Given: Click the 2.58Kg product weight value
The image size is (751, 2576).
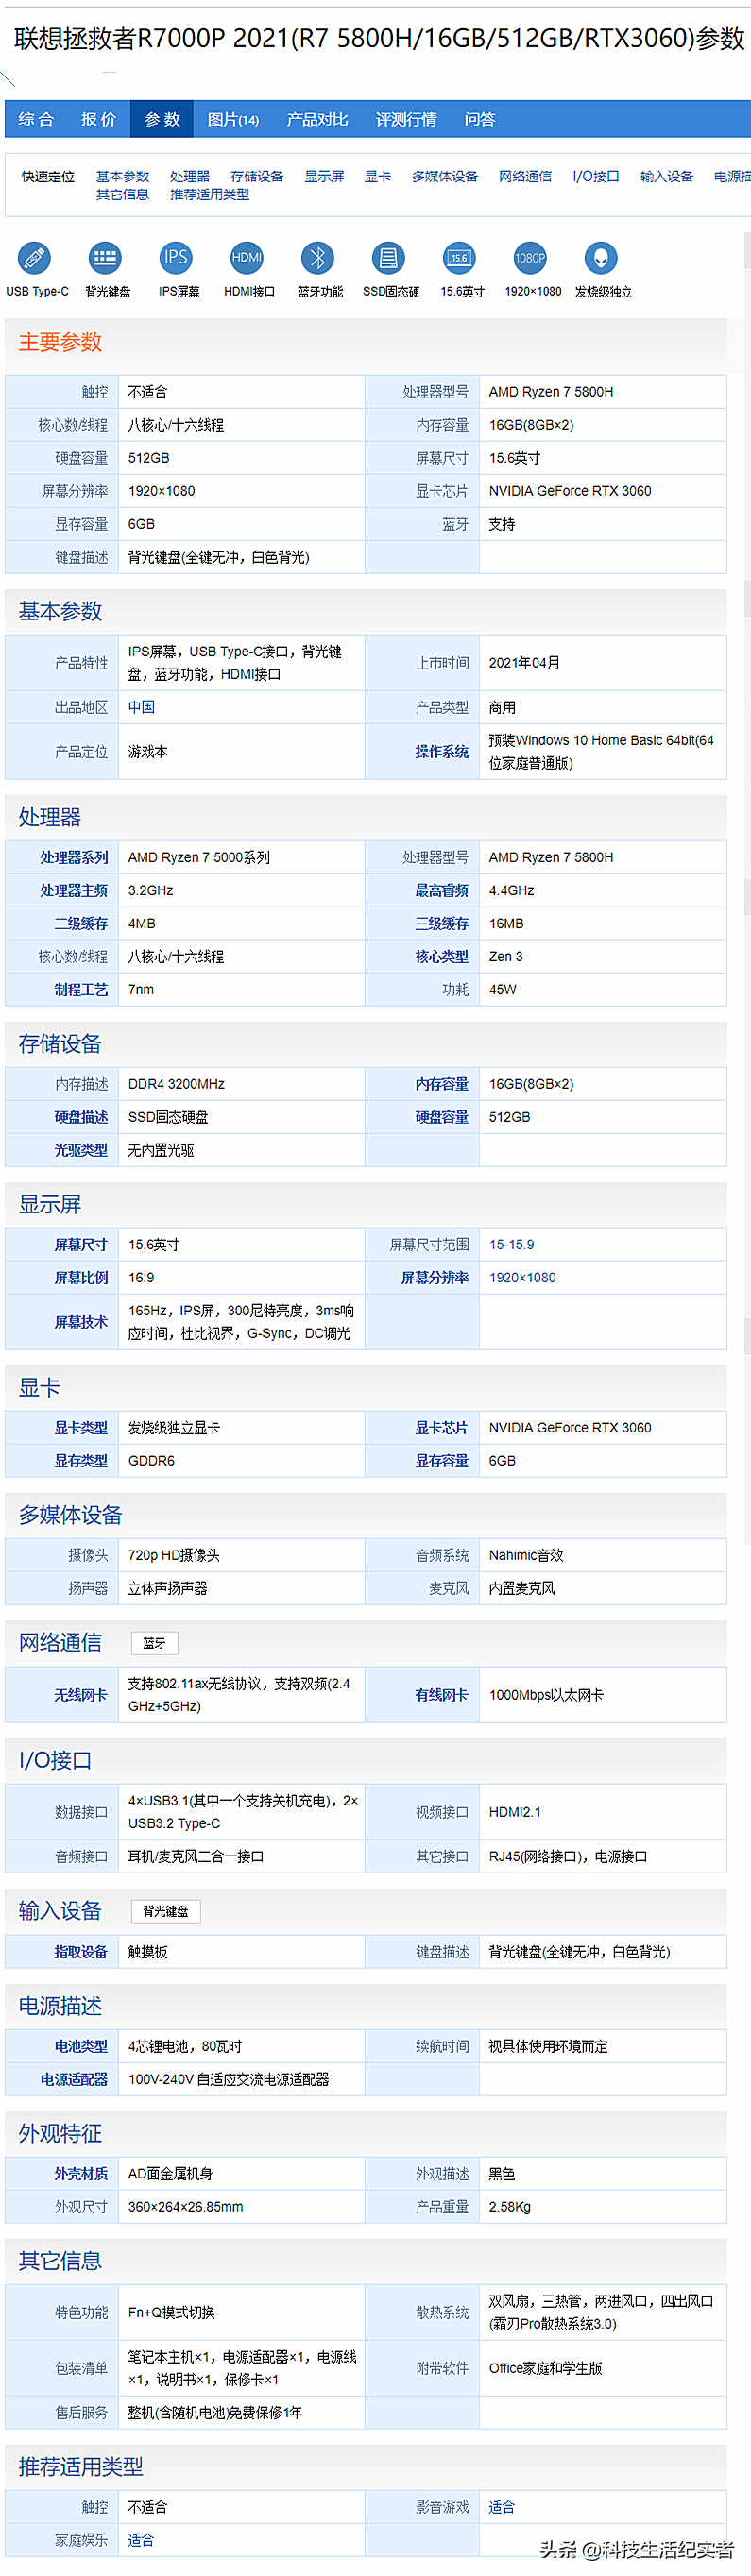Looking at the screenshot, I should point(510,2206).
